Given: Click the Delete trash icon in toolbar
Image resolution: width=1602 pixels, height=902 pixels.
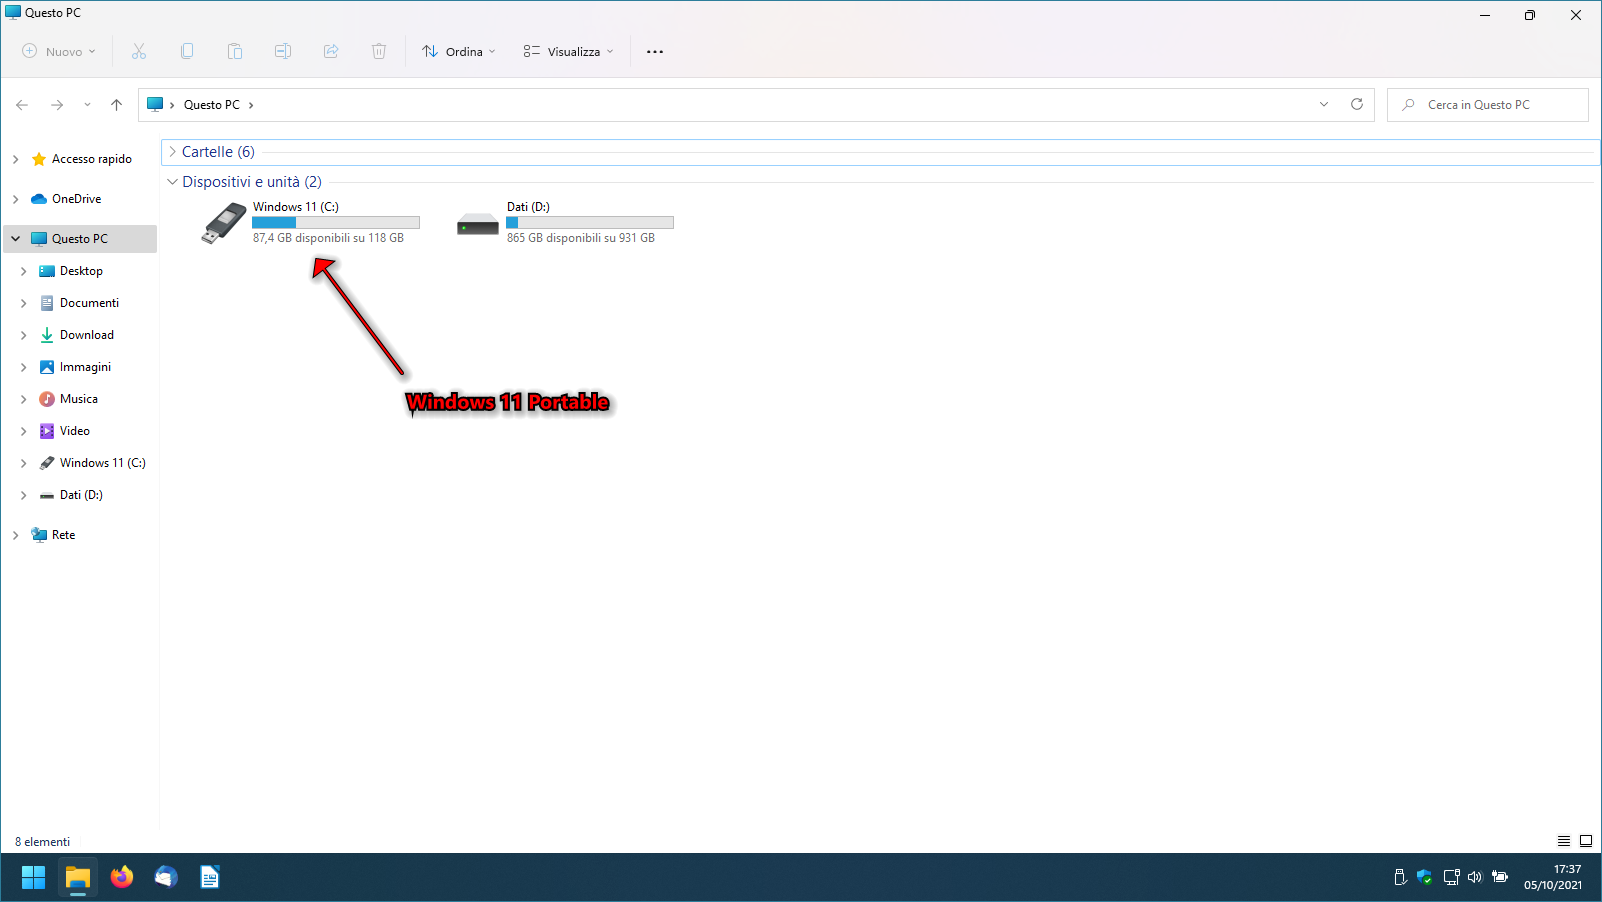Looking at the screenshot, I should [x=379, y=51].
